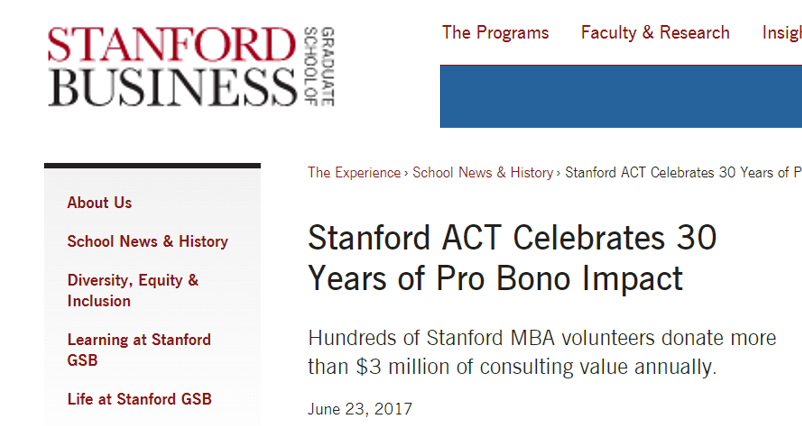
Task: Click the Hundreds of Stanford MBA volunteers subheading
Action: [x=542, y=352]
